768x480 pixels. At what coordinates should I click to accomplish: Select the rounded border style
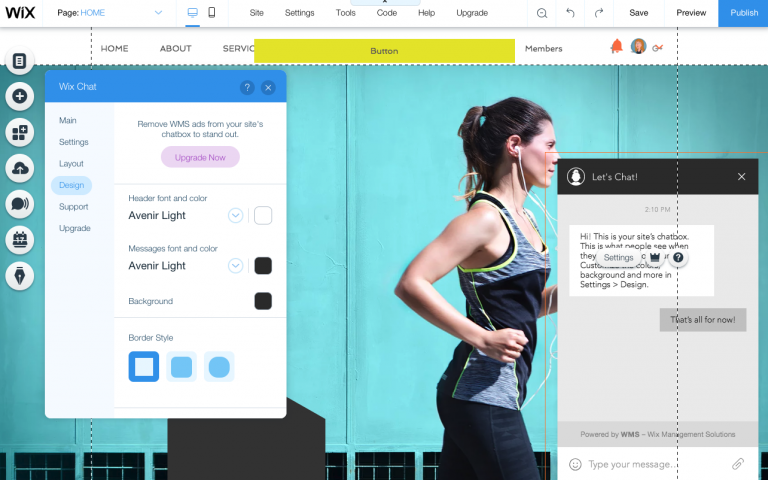tap(181, 366)
